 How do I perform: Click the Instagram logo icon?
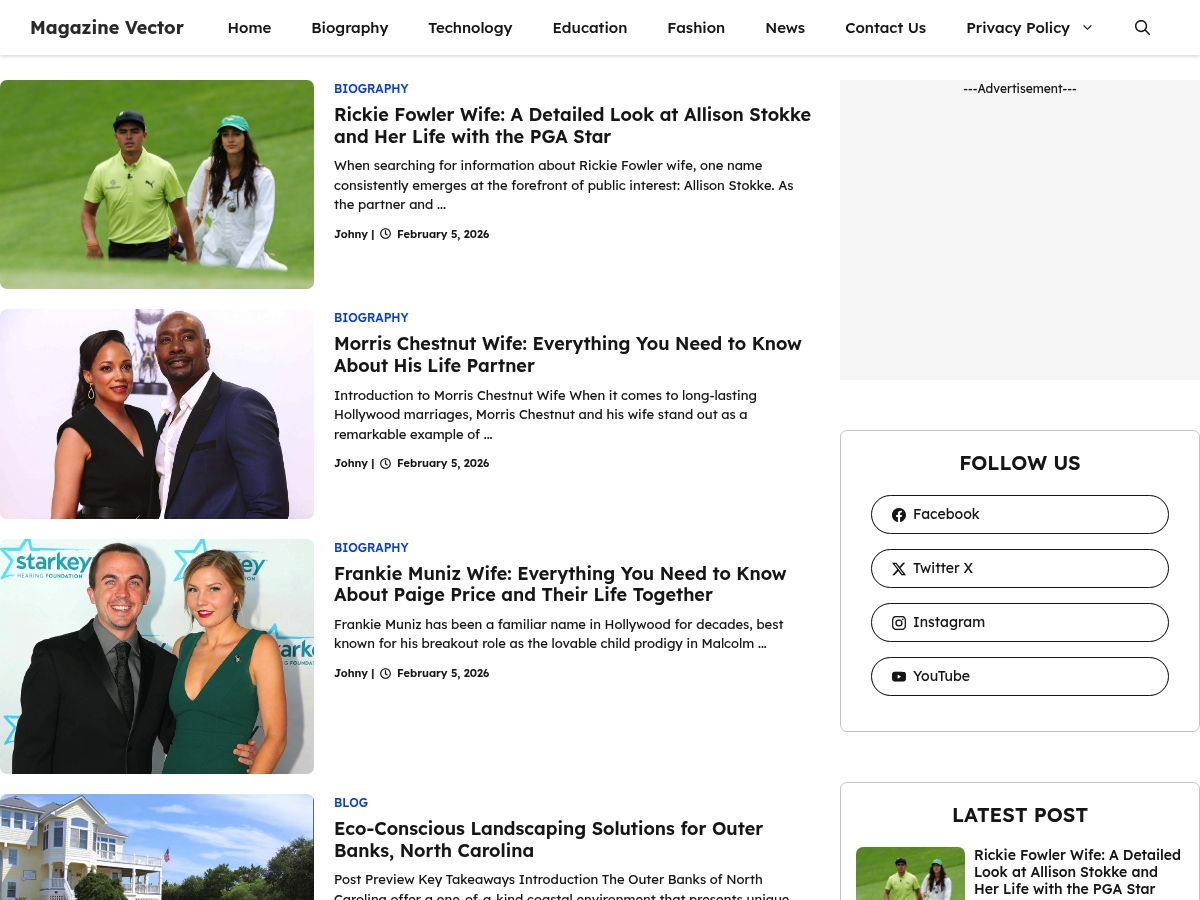point(899,623)
